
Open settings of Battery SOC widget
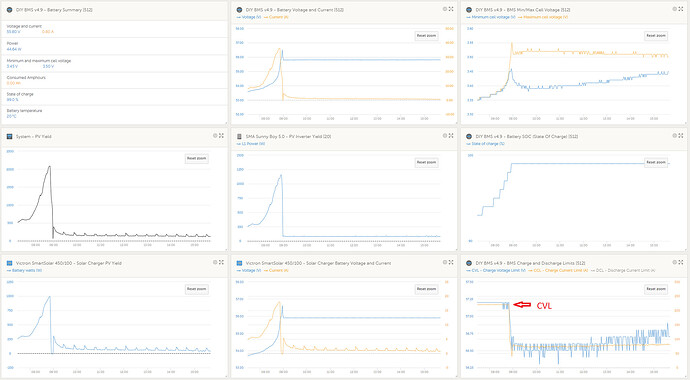coord(675,135)
